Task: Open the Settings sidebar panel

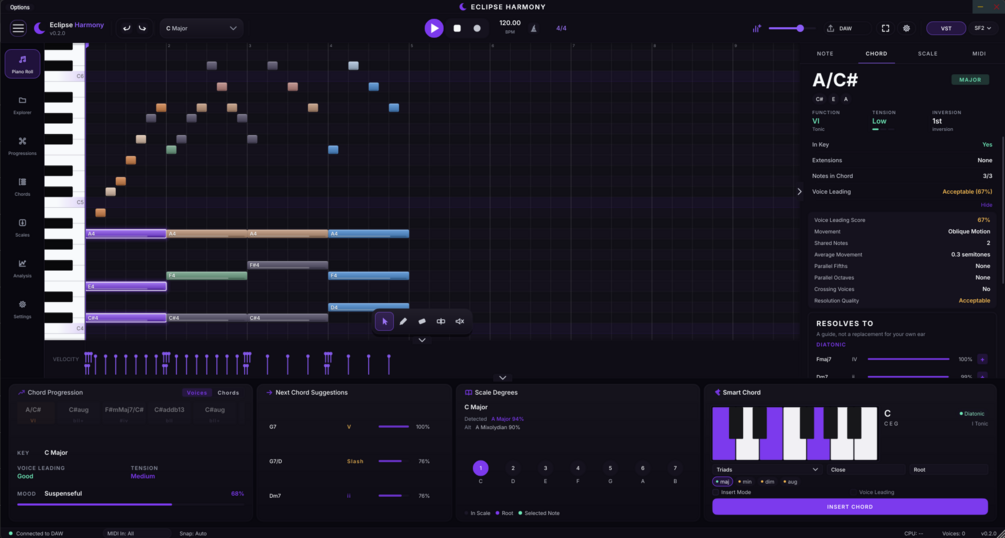Action: pos(22,309)
